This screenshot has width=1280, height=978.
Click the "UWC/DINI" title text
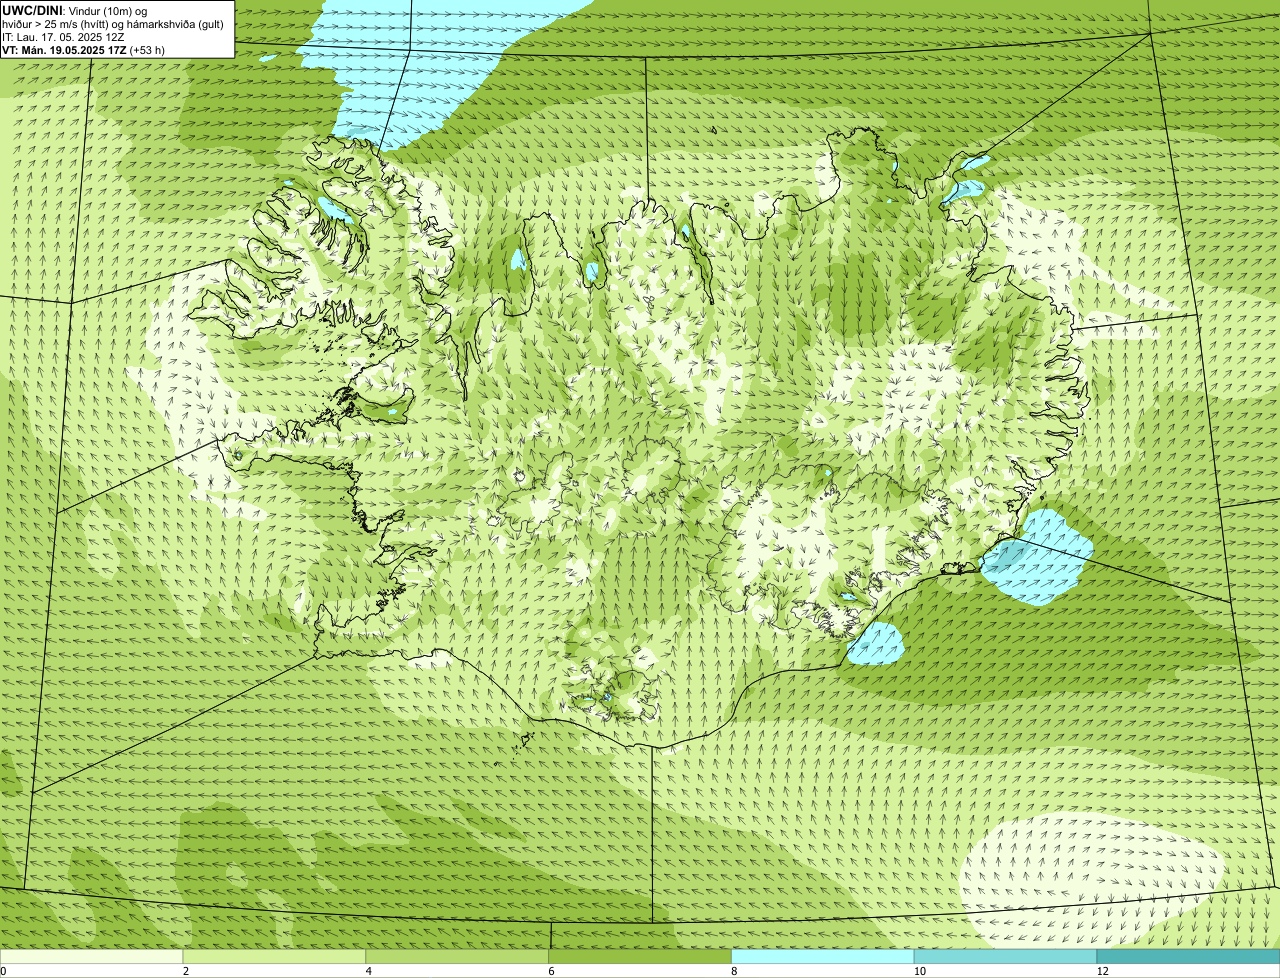(32, 11)
